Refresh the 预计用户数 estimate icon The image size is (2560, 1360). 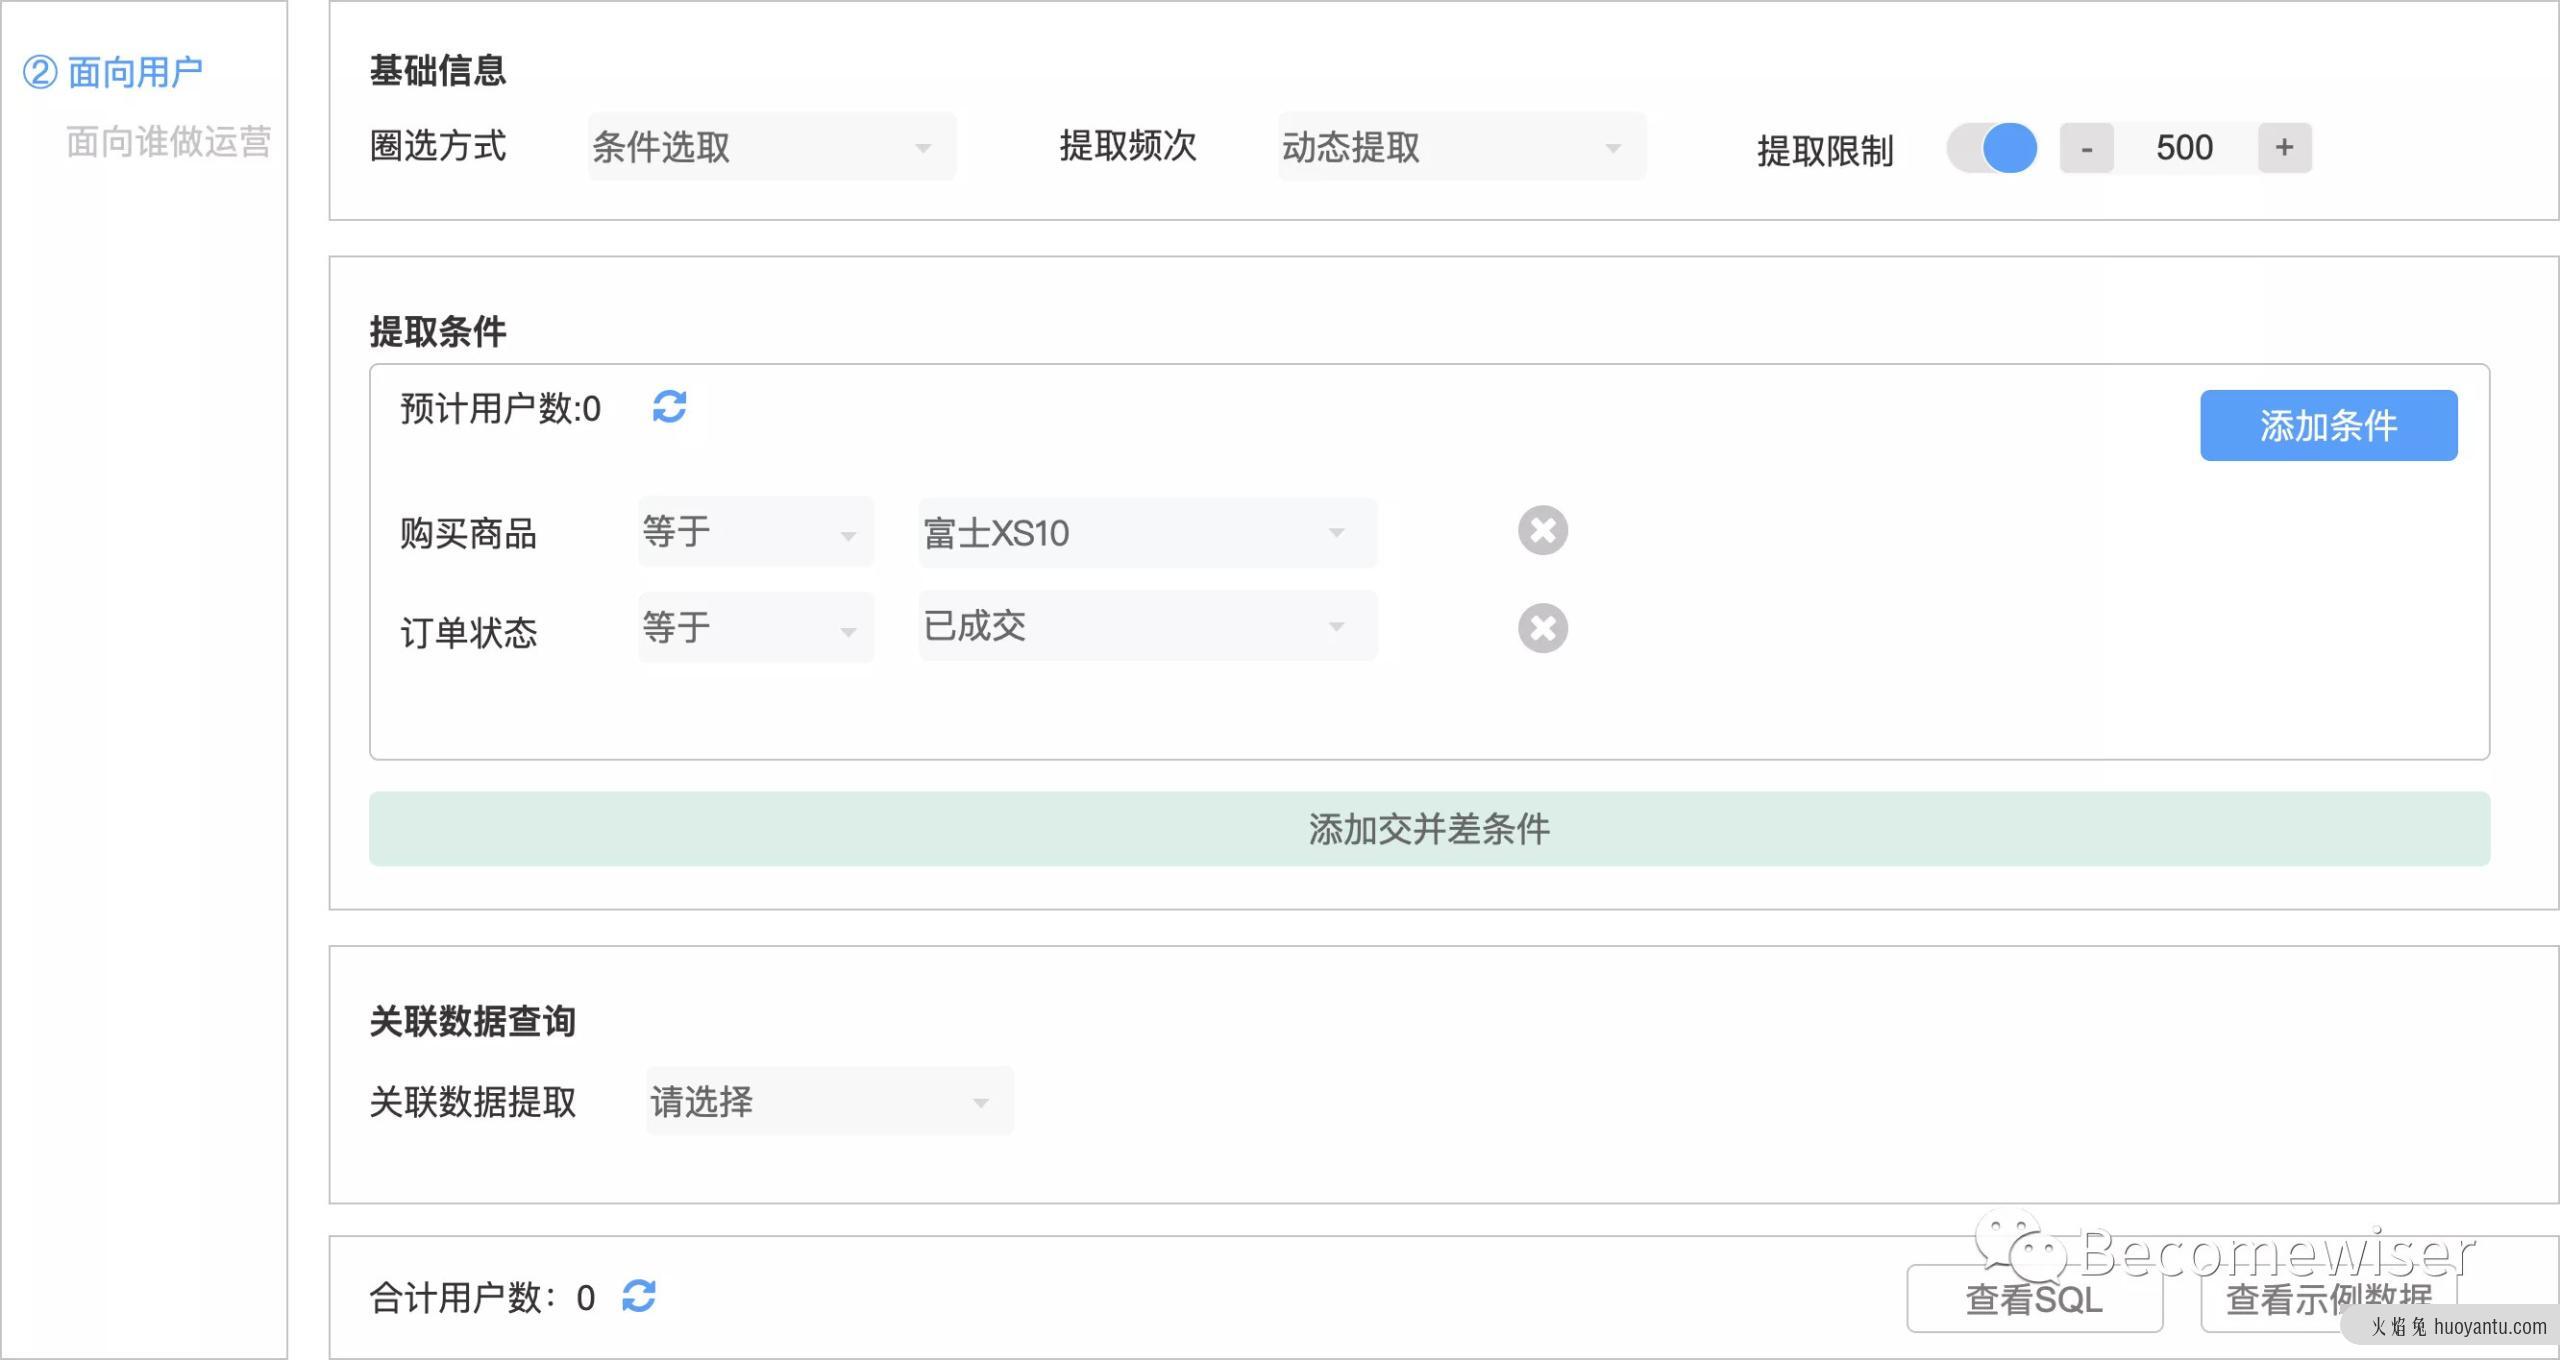(x=669, y=407)
